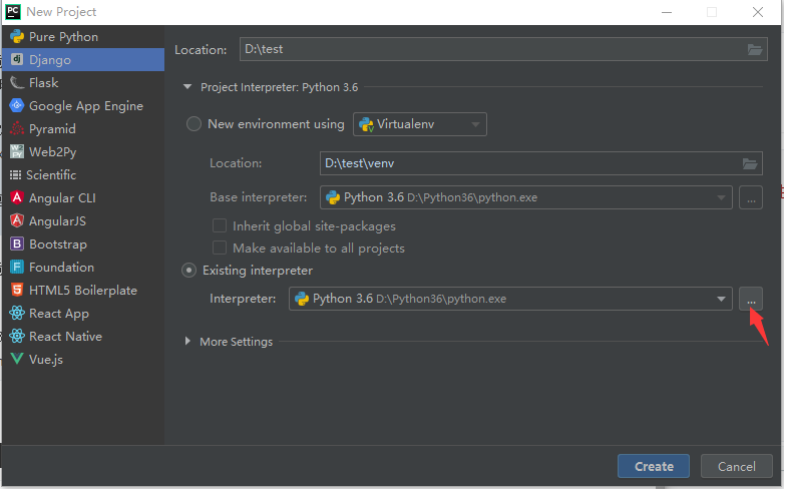This screenshot has width=786, height=491.
Task: Click the React App icon
Action: click(x=17, y=313)
